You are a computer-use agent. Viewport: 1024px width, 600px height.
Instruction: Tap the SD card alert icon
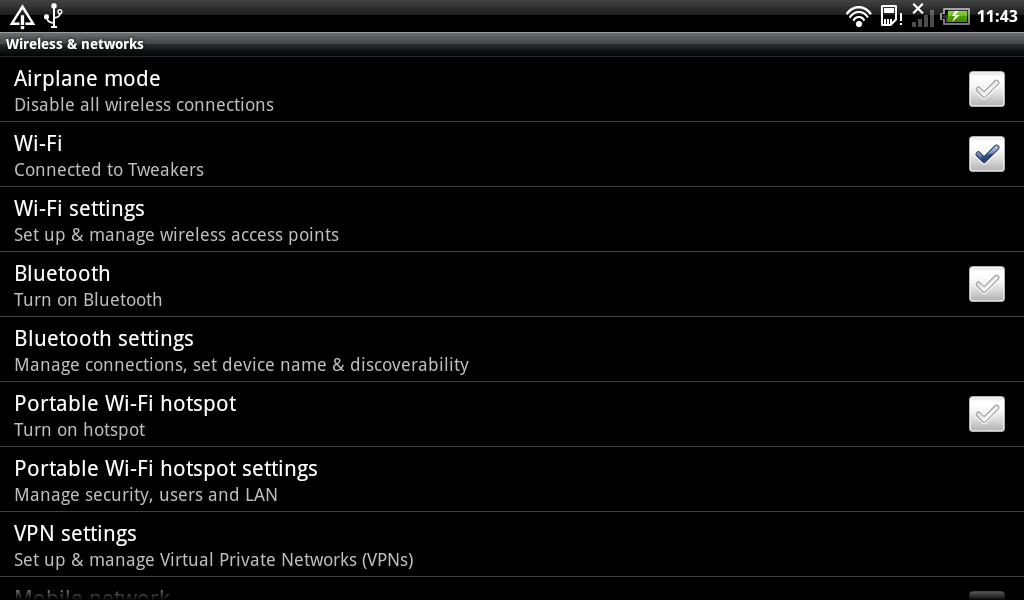[x=890, y=16]
